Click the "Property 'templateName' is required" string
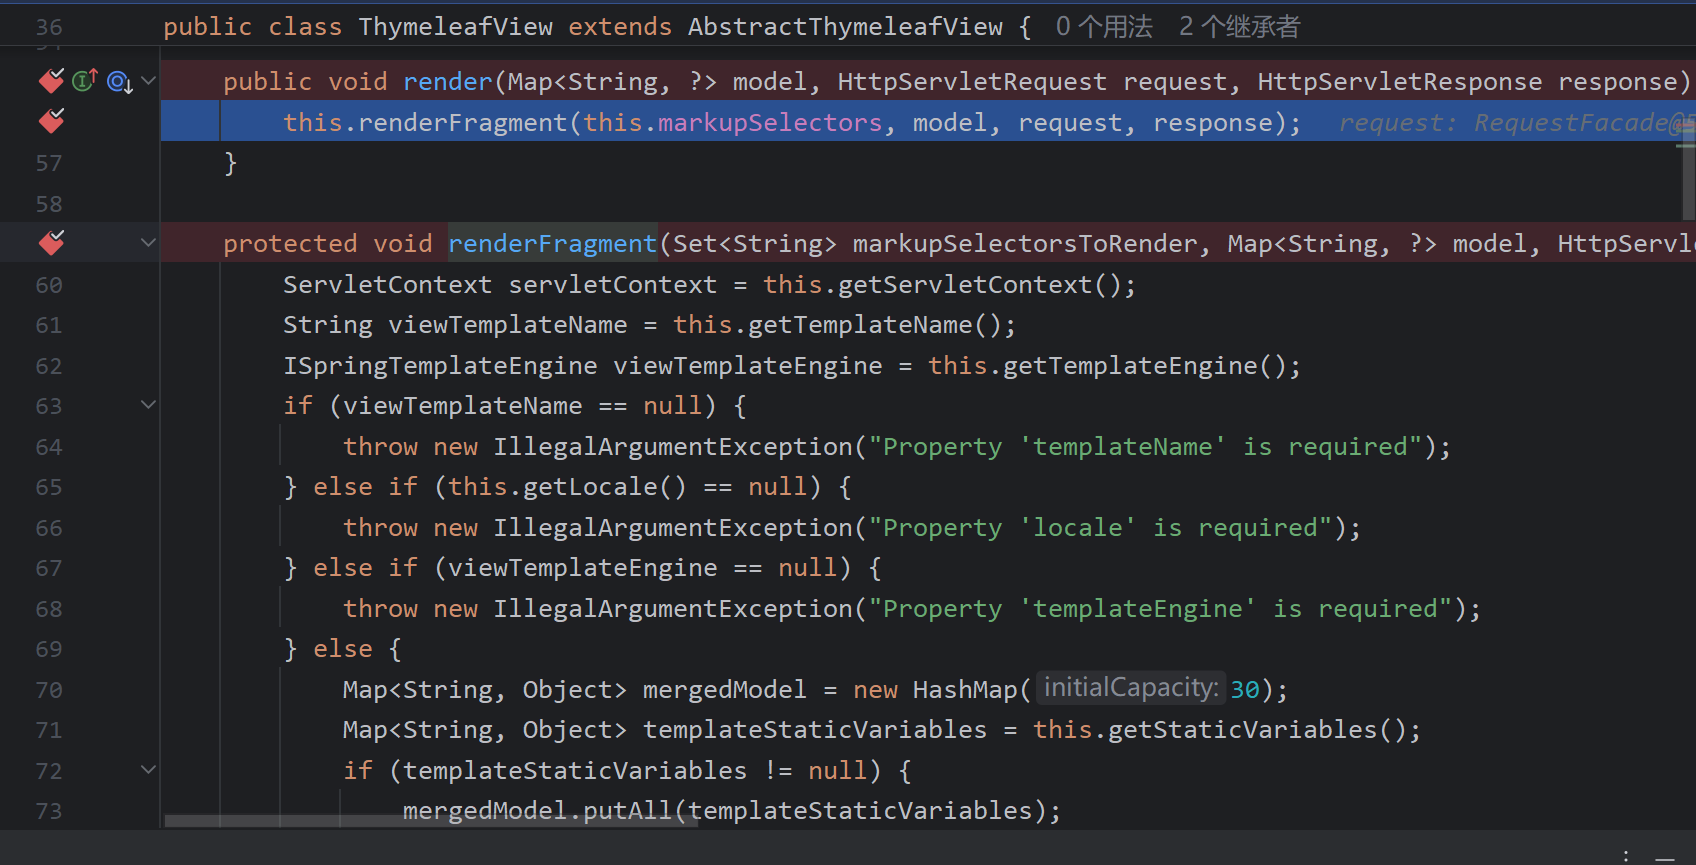1696x865 pixels. 1145,447
